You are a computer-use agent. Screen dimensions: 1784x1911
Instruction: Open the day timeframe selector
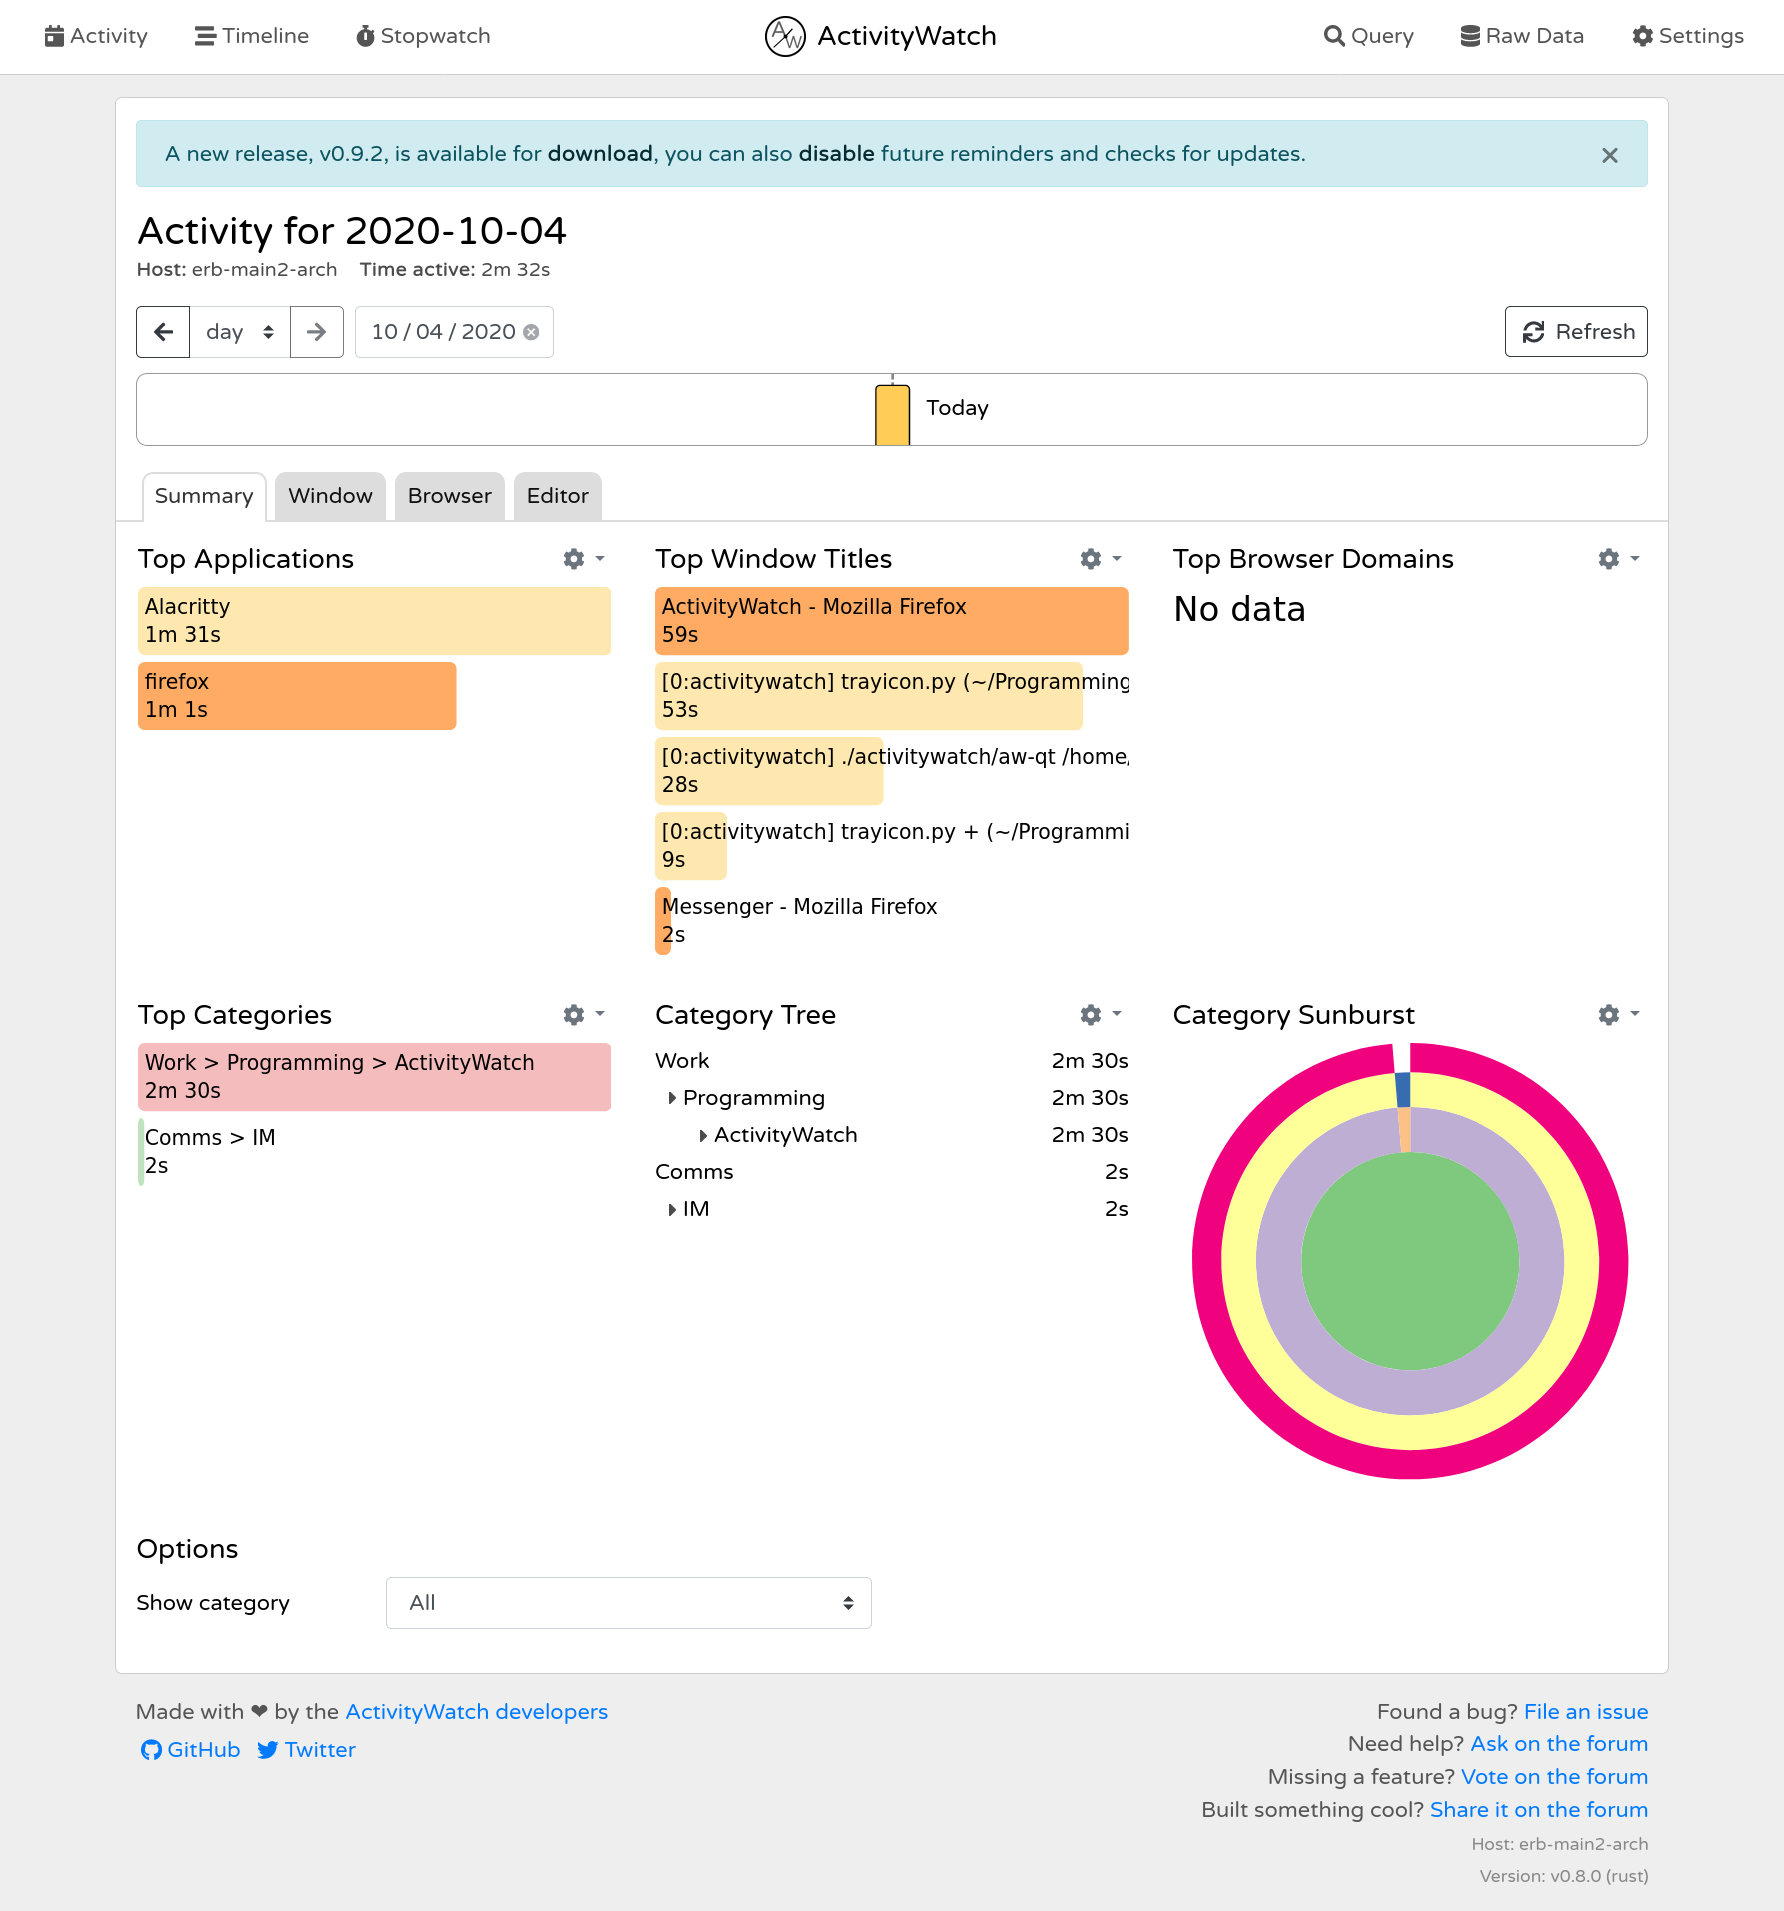point(239,331)
